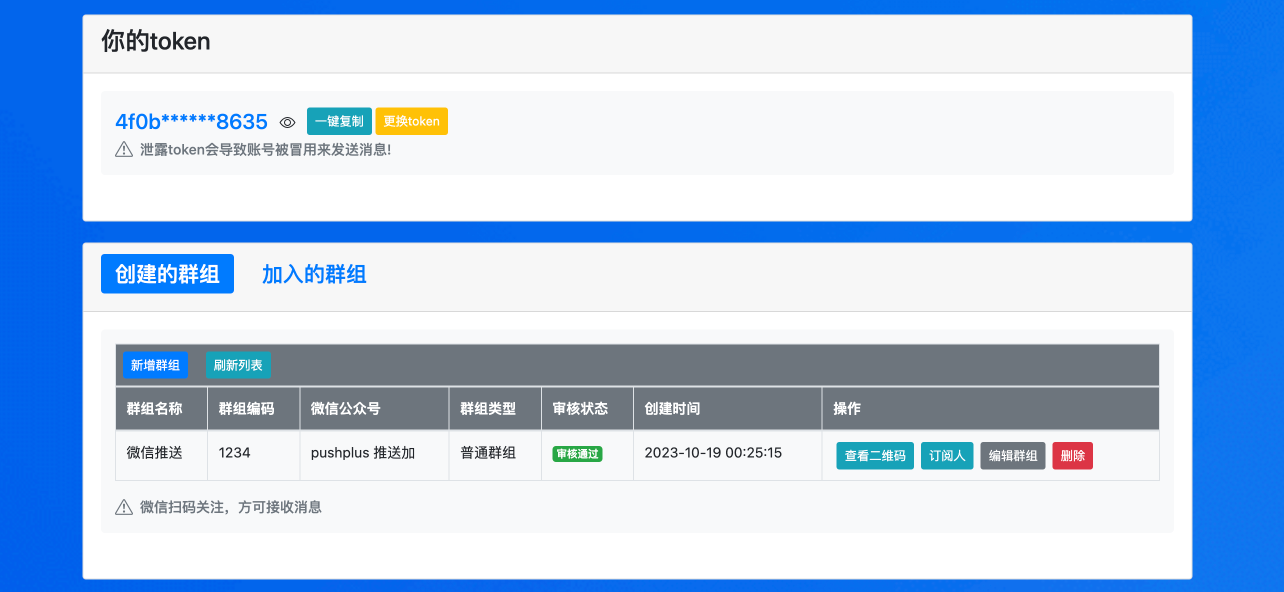The image size is (1284, 592).
Task: Select the 微信推送 group name cell
Action: pyautogui.click(x=155, y=453)
